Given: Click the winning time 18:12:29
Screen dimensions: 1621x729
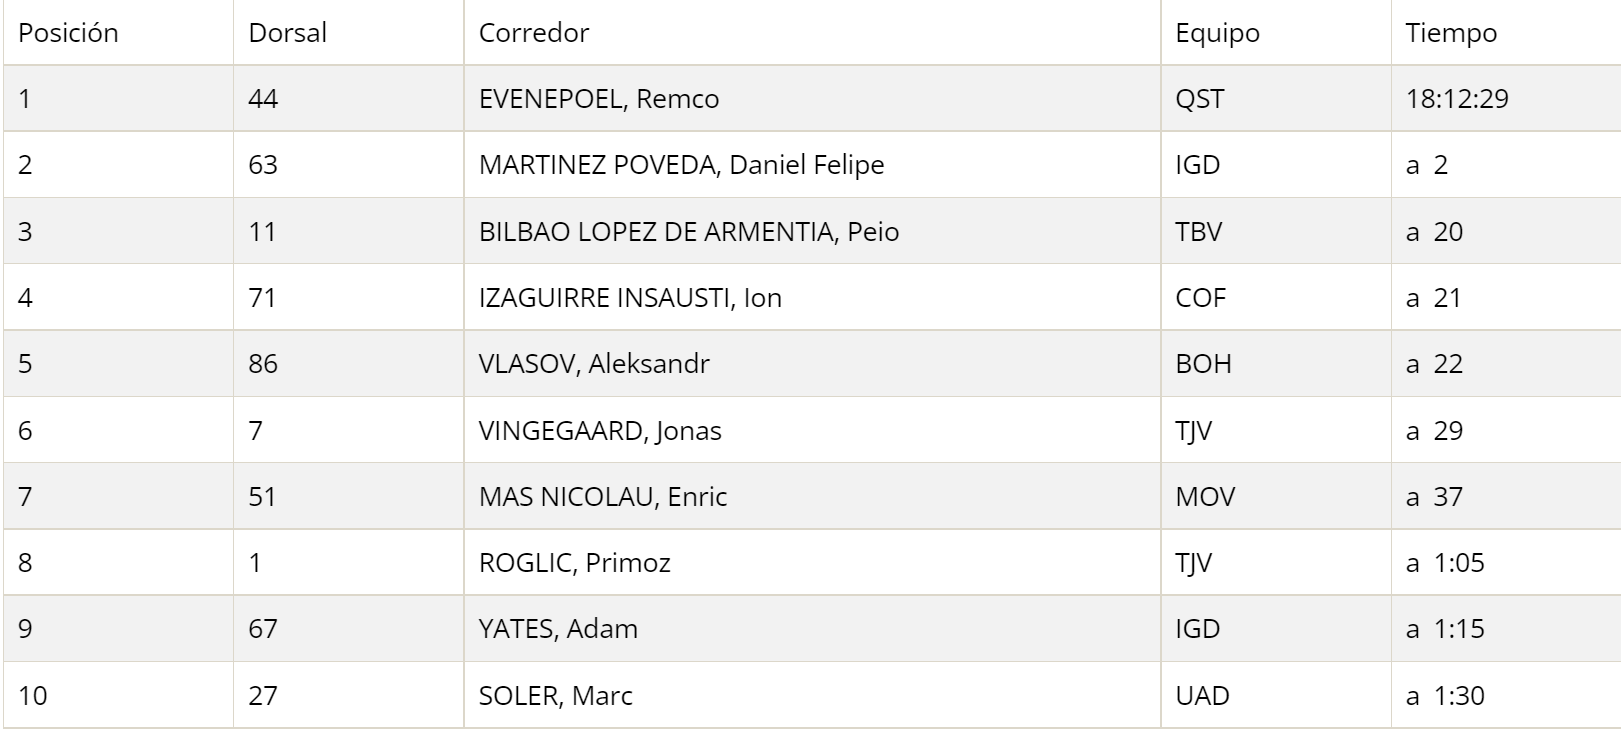Looking at the screenshot, I should [1456, 99].
